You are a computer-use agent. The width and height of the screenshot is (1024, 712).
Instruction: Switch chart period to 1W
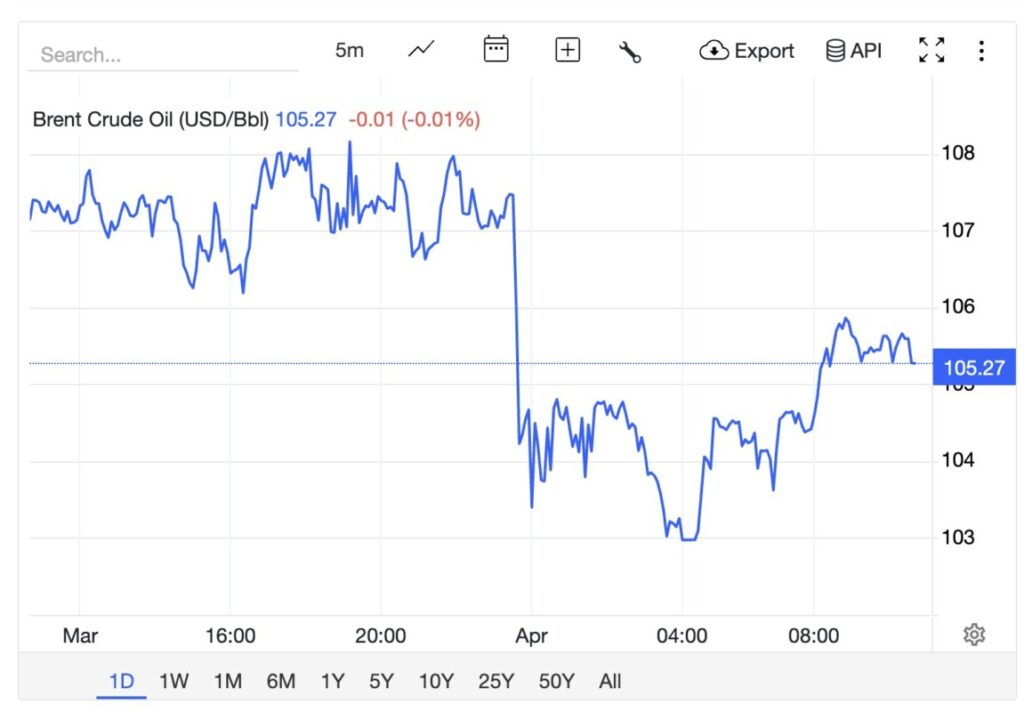coord(174,680)
